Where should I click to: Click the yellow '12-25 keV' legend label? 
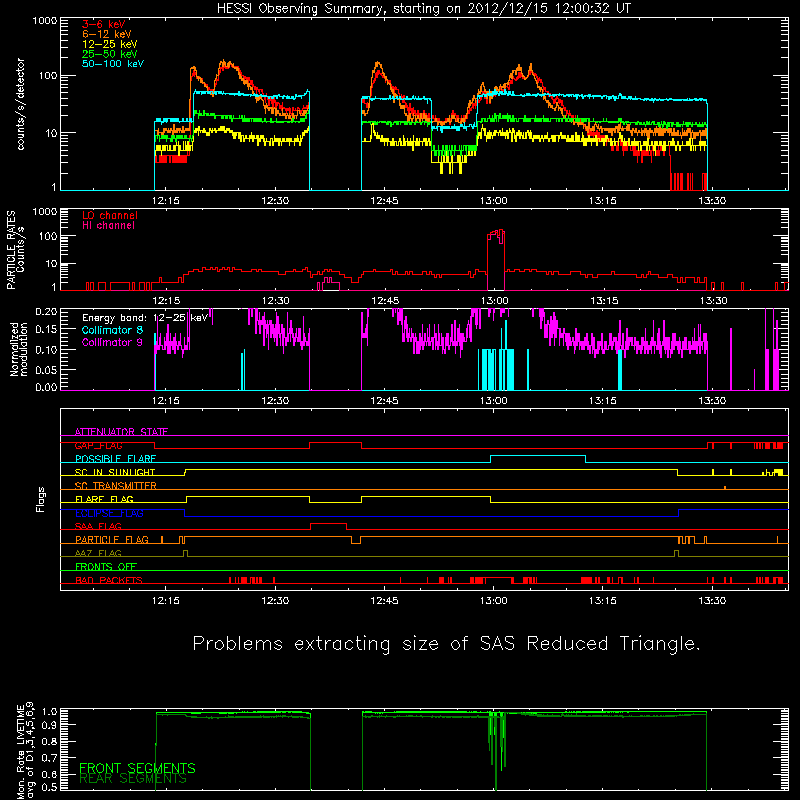(109, 44)
